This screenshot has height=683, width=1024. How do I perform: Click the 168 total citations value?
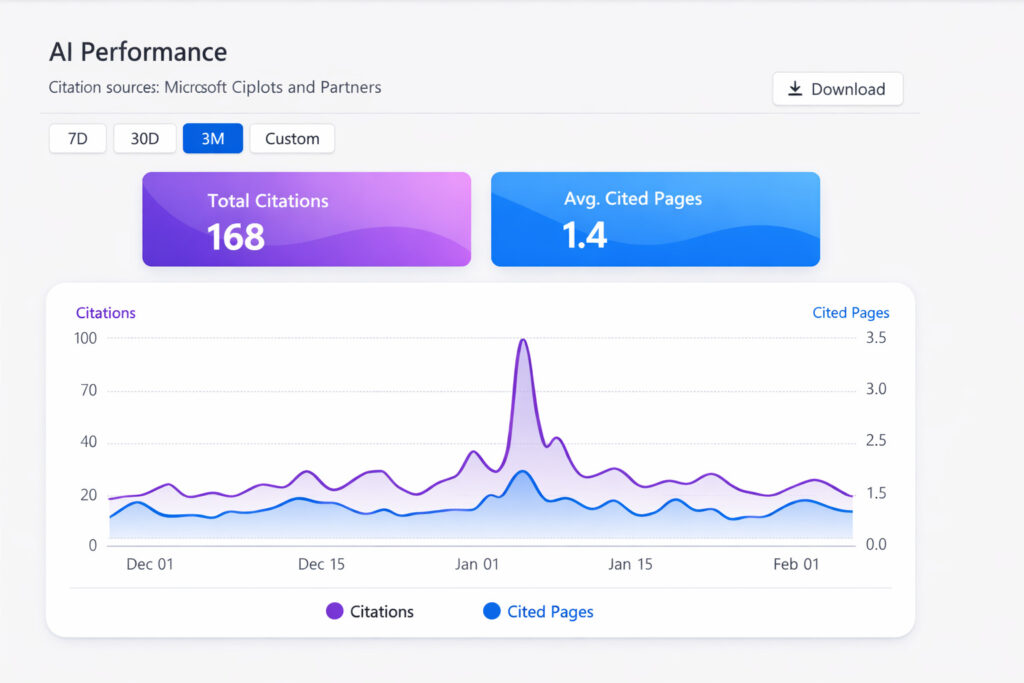[236, 237]
